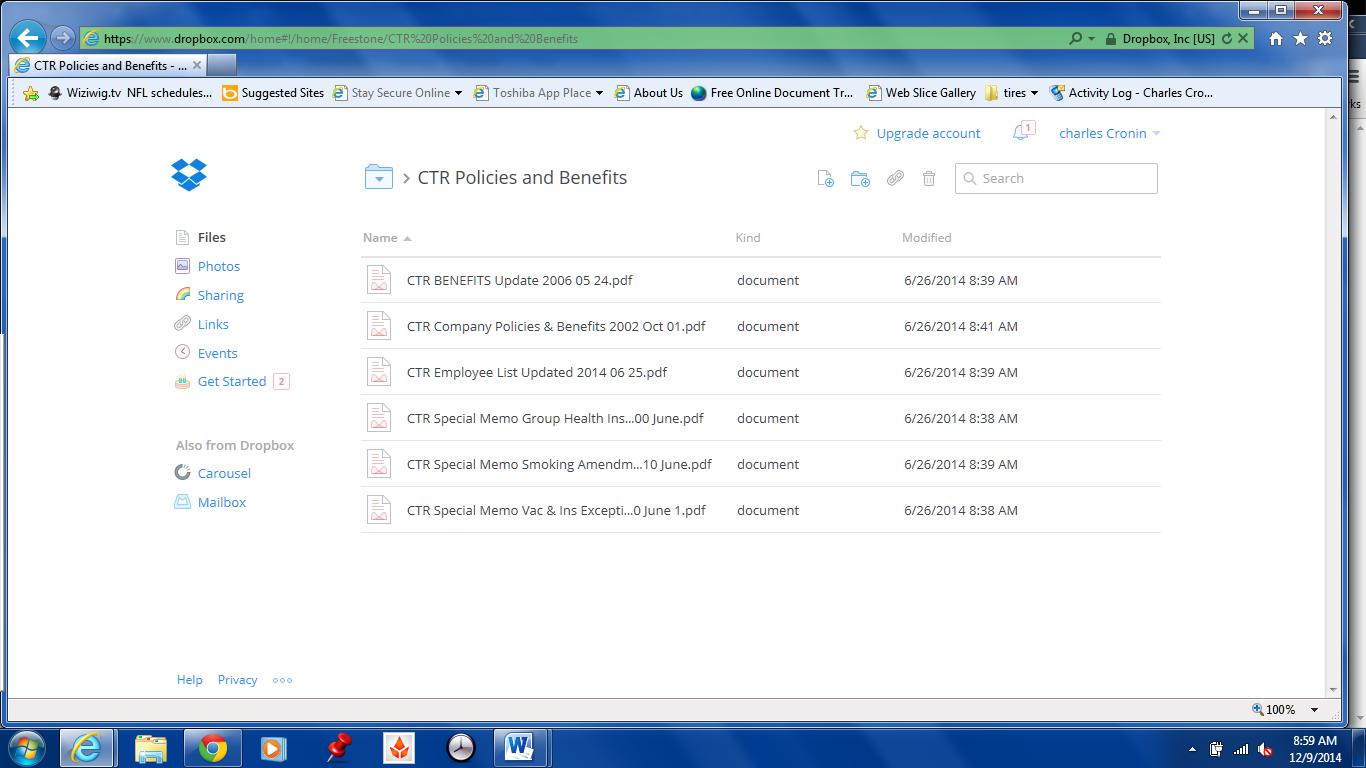Click inside the Search box
Viewport: 1366px width, 768px height.
click(1056, 178)
